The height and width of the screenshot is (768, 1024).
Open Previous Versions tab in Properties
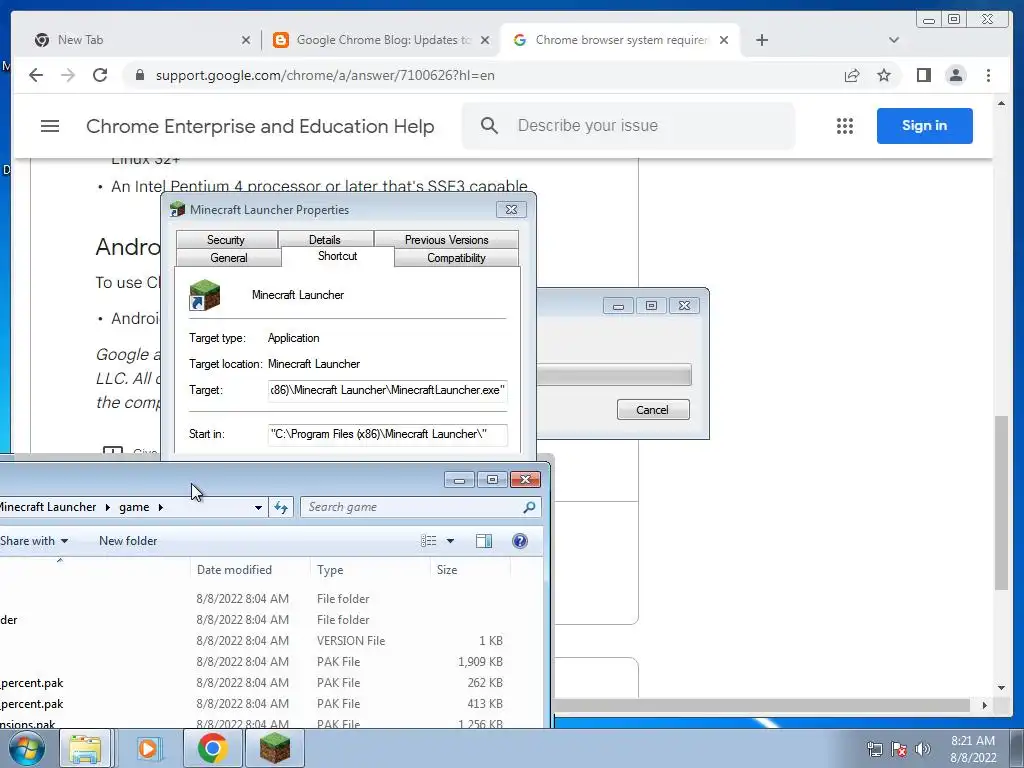pyautogui.click(x=447, y=240)
